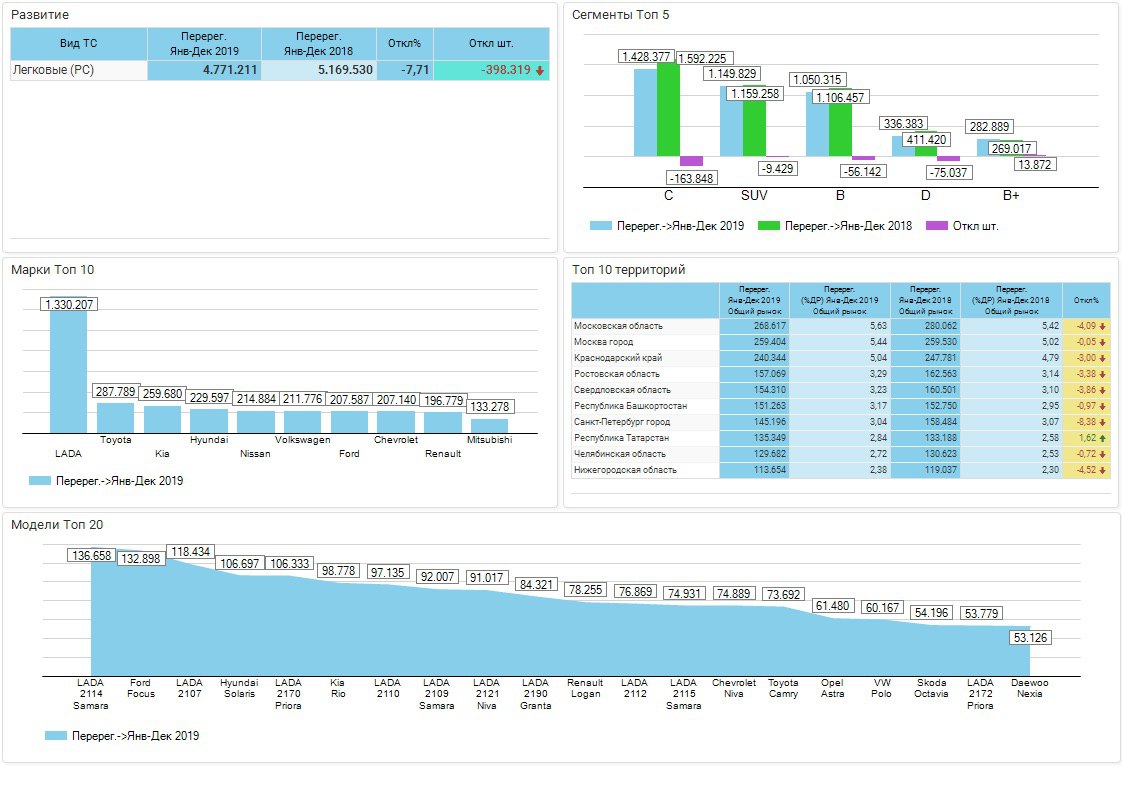This screenshot has height=793, width=1122.
Task: Select the Нижегородская область row
Action: pos(841,470)
